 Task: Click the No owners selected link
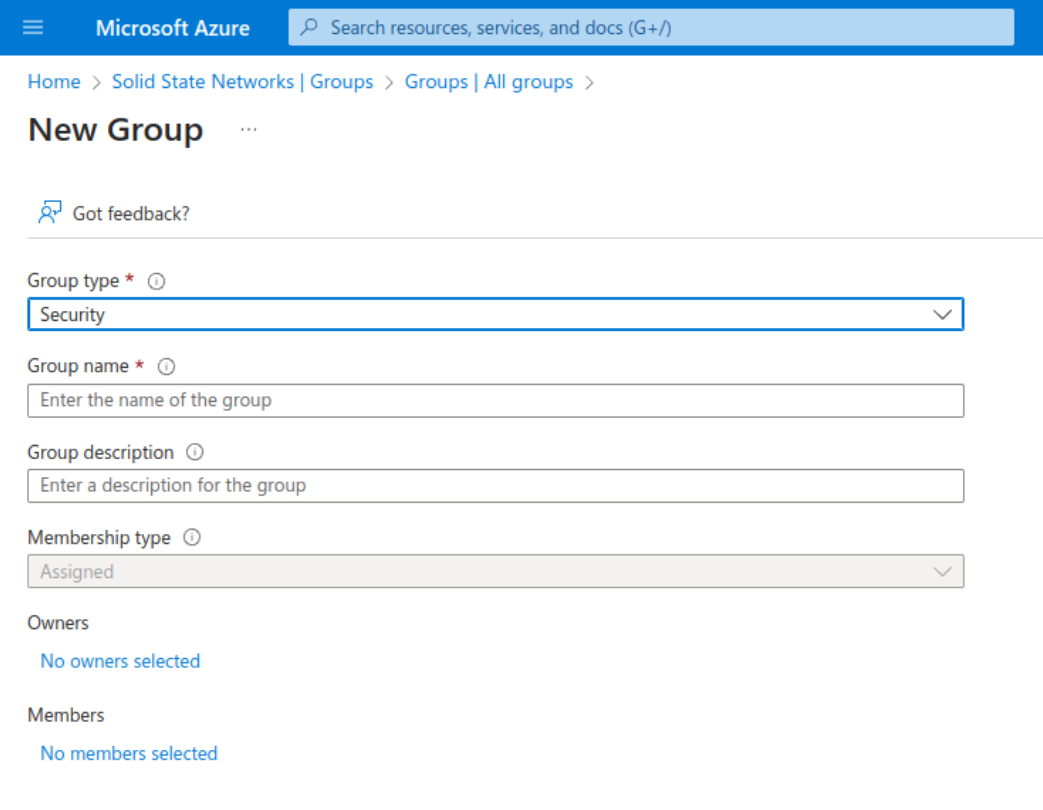pyautogui.click(x=120, y=661)
